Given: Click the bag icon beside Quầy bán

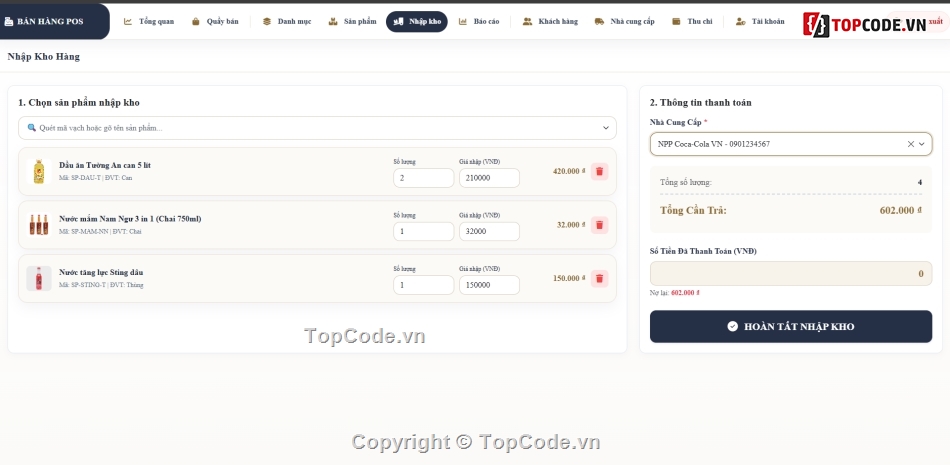Looking at the screenshot, I should coord(196,21).
